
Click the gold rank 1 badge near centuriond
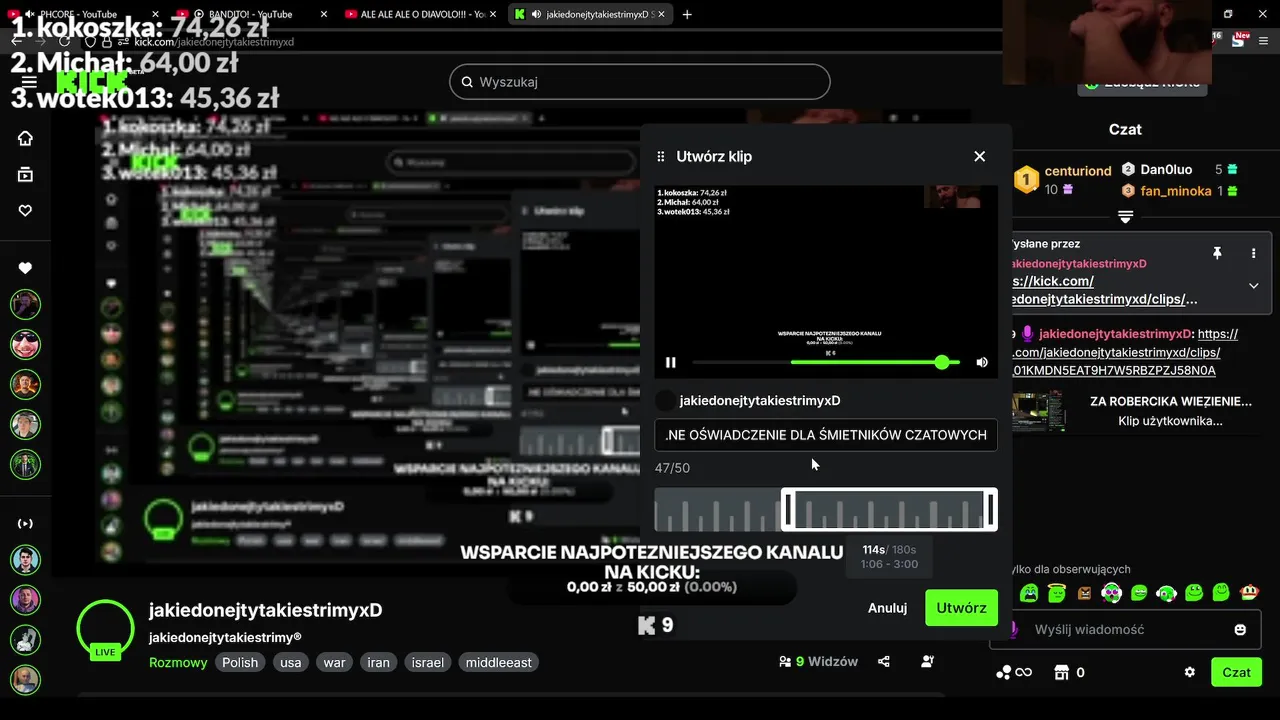click(1026, 180)
